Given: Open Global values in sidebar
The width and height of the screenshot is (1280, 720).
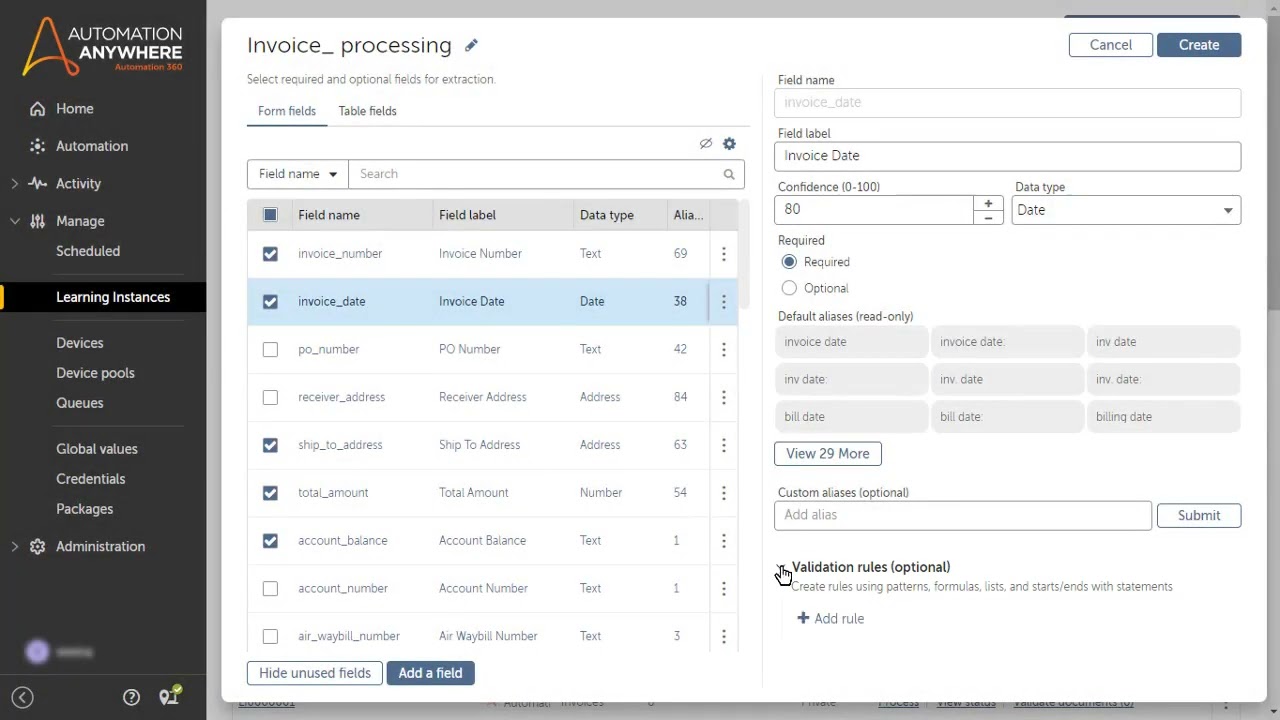Looking at the screenshot, I should pyautogui.click(x=97, y=449).
